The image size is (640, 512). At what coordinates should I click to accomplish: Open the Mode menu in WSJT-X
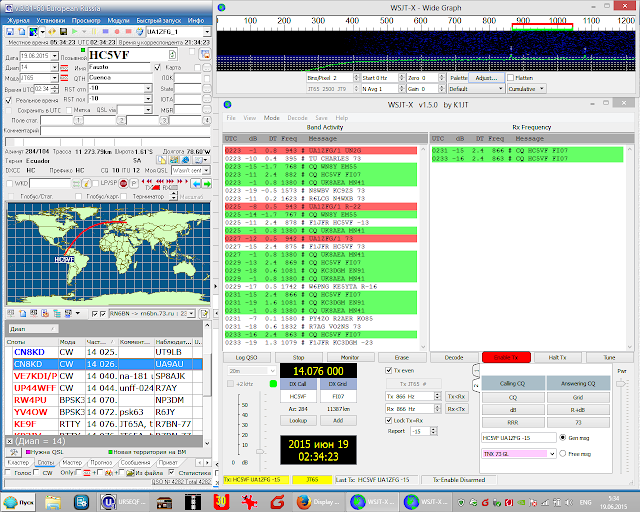coord(271,118)
